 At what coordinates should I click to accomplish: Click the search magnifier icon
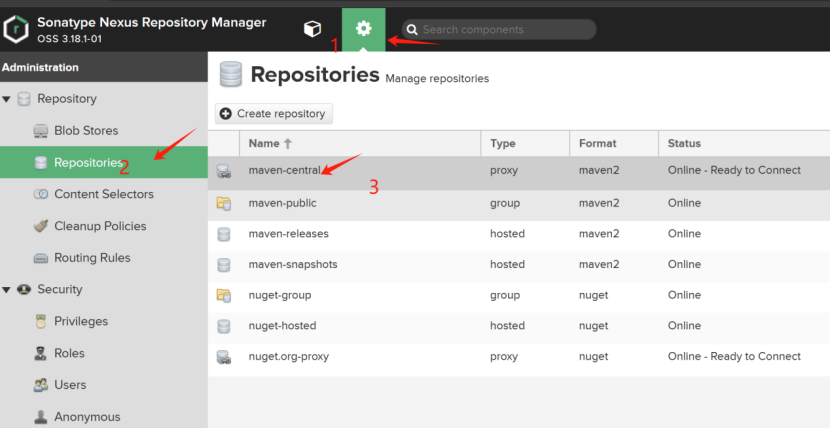(x=412, y=30)
